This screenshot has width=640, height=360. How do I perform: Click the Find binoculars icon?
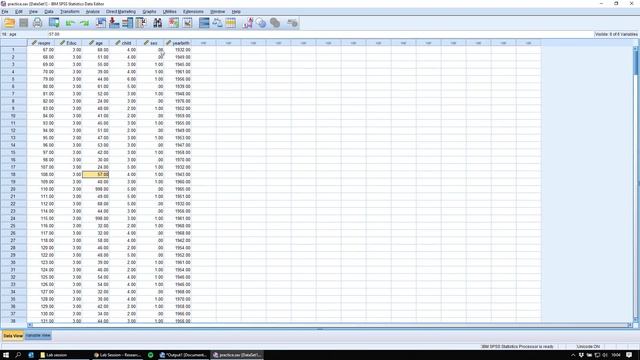(x=158, y=23)
